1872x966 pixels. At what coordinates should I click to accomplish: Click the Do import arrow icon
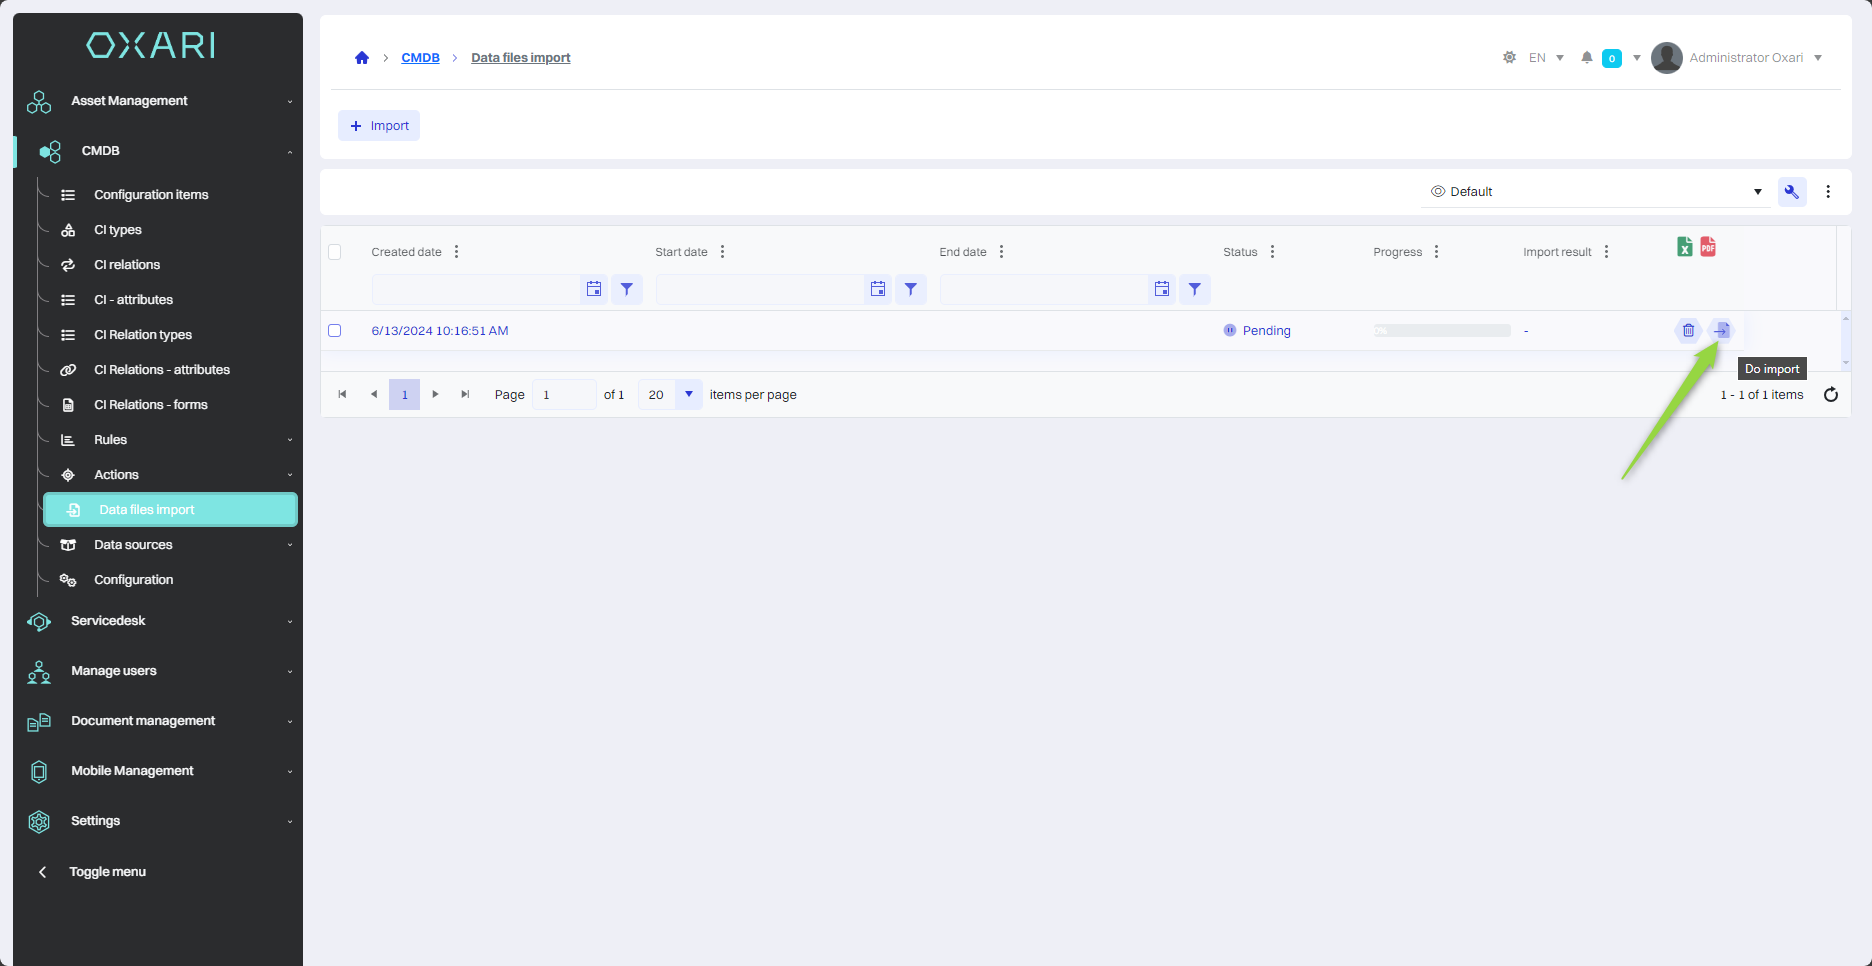click(x=1721, y=330)
